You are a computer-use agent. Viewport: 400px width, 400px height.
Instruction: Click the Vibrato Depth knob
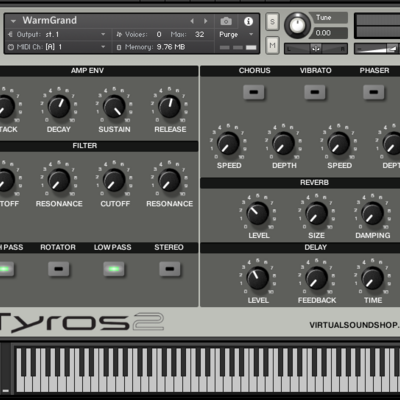coord(392,143)
